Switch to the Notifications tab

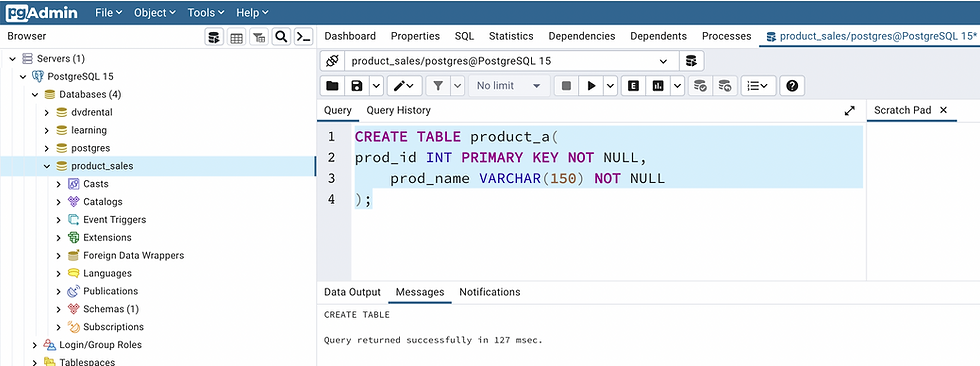pyautogui.click(x=489, y=292)
